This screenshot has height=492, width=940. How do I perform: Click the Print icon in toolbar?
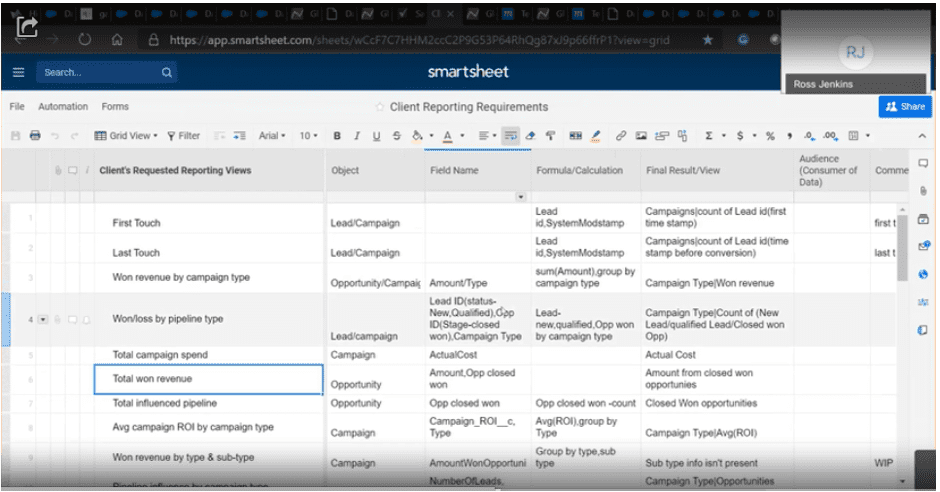(x=35, y=136)
